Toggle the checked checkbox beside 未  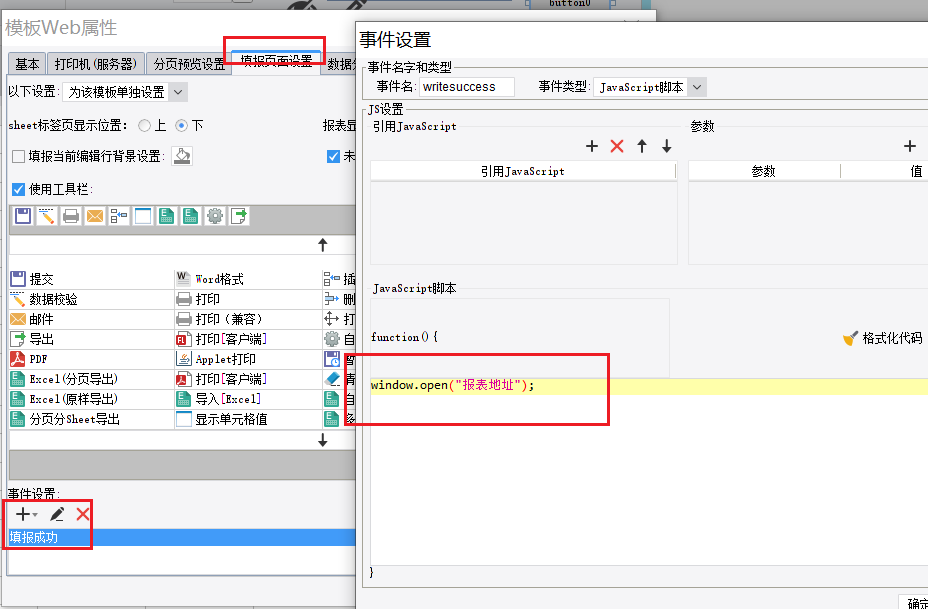pos(333,156)
